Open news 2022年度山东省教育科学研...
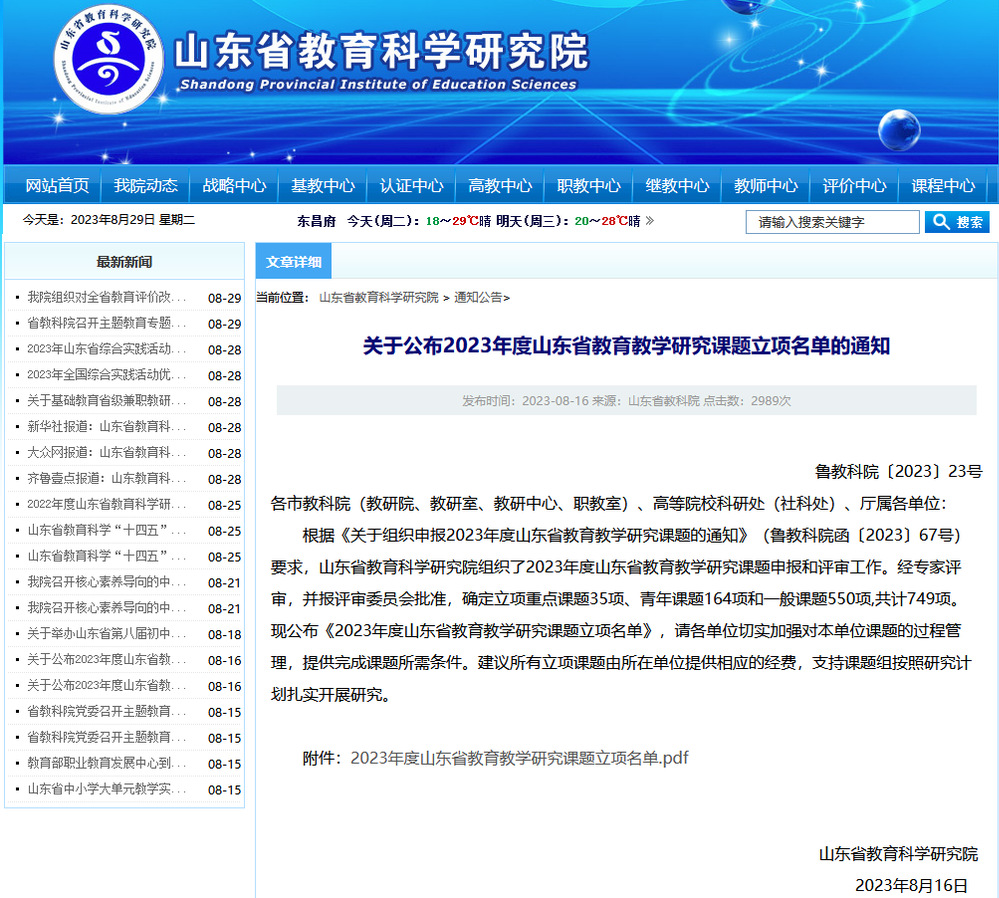The height and width of the screenshot is (898, 999). [107, 505]
